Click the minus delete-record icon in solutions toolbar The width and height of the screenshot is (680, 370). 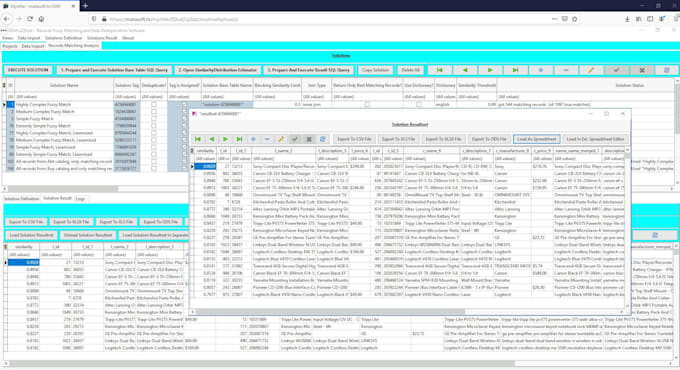[x=566, y=70]
